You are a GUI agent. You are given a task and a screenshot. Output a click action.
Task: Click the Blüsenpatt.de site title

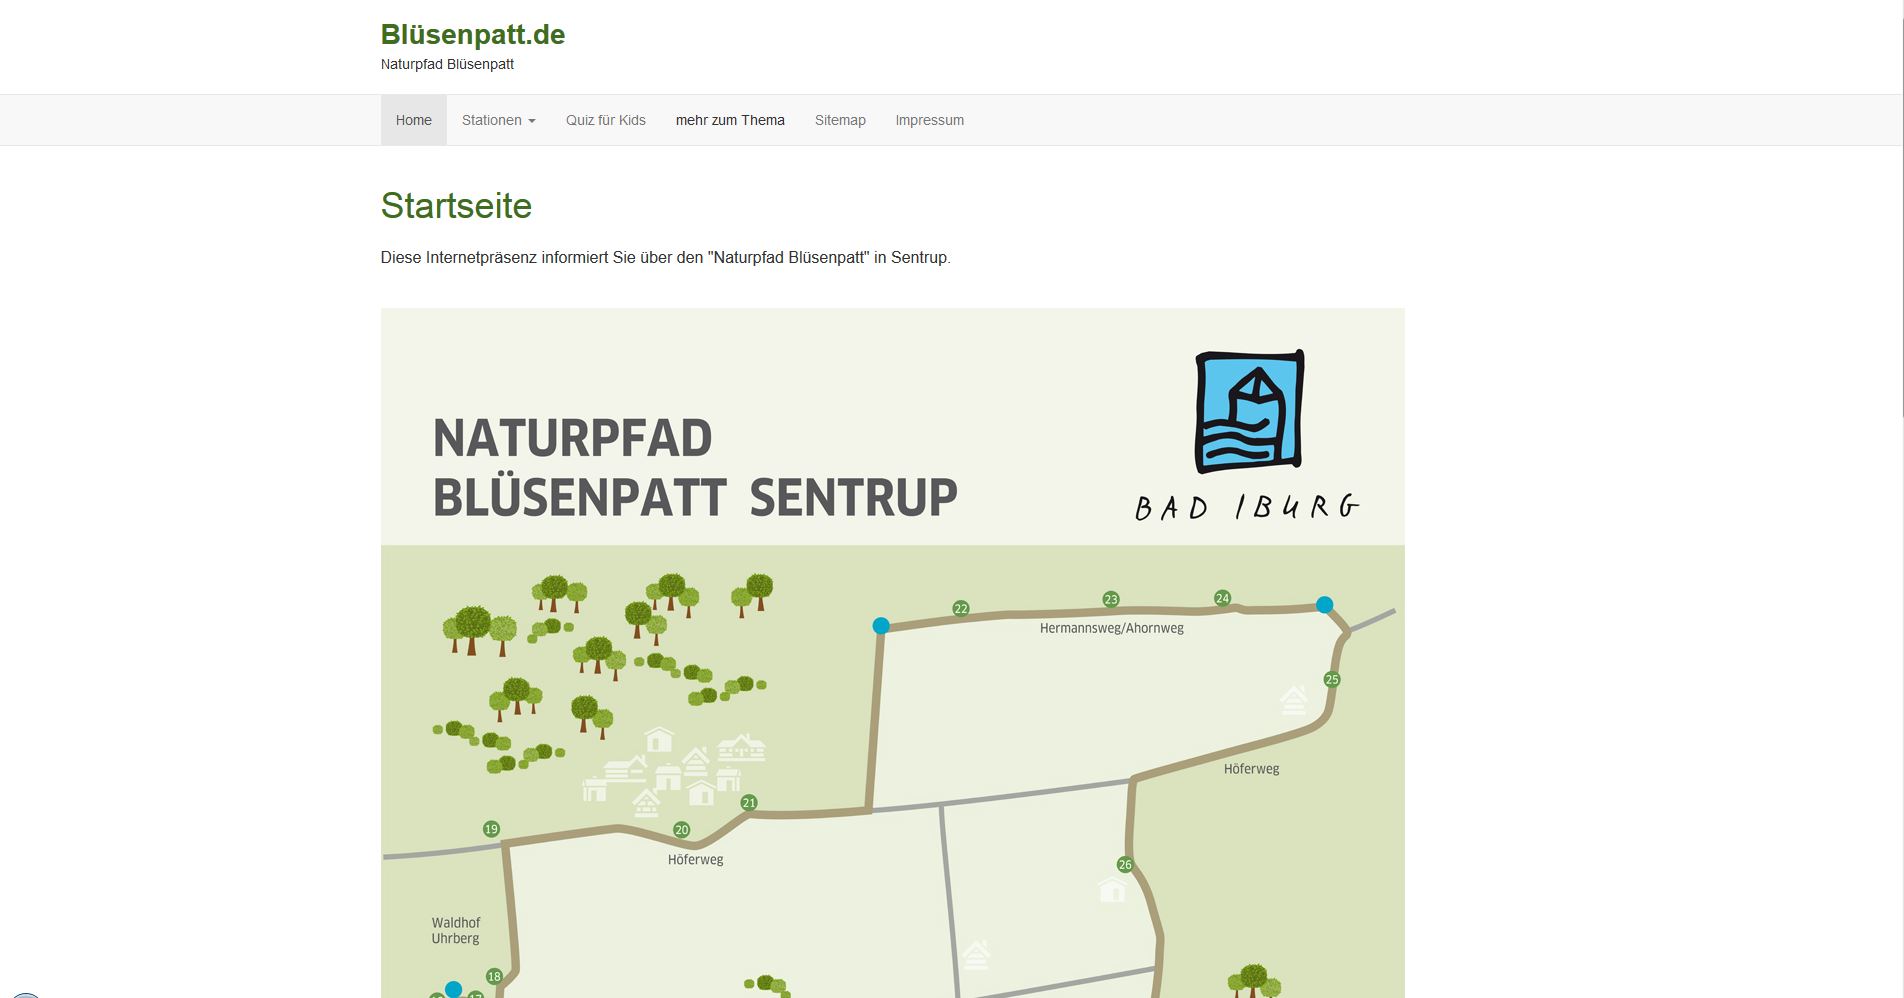pos(473,34)
